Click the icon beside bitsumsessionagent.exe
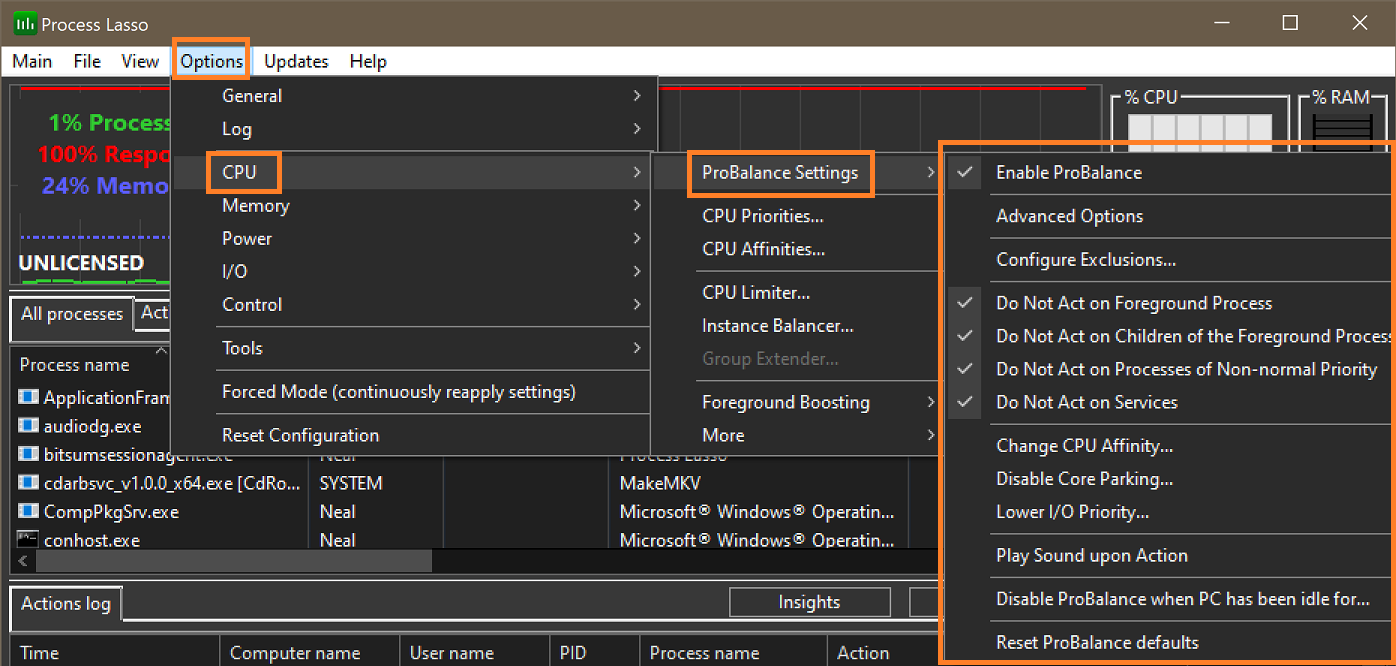Viewport: 1396px width, 666px height. tap(29, 455)
